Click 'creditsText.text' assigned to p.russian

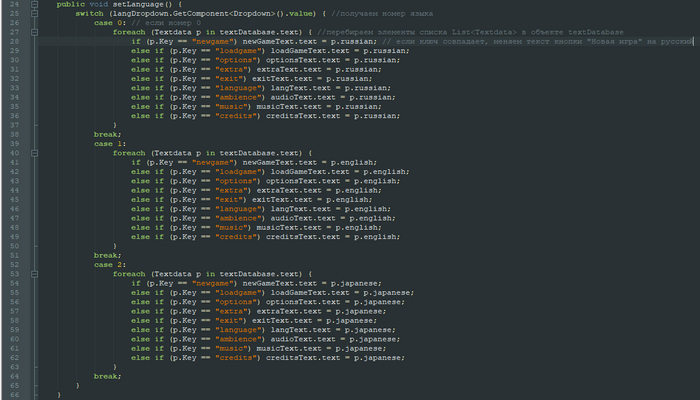click(303, 116)
